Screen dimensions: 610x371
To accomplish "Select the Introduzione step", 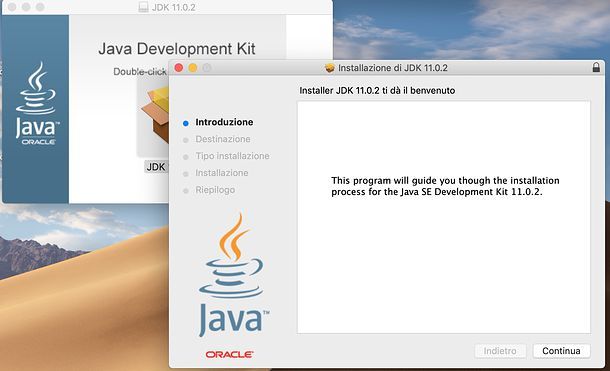I will click(224, 122).
